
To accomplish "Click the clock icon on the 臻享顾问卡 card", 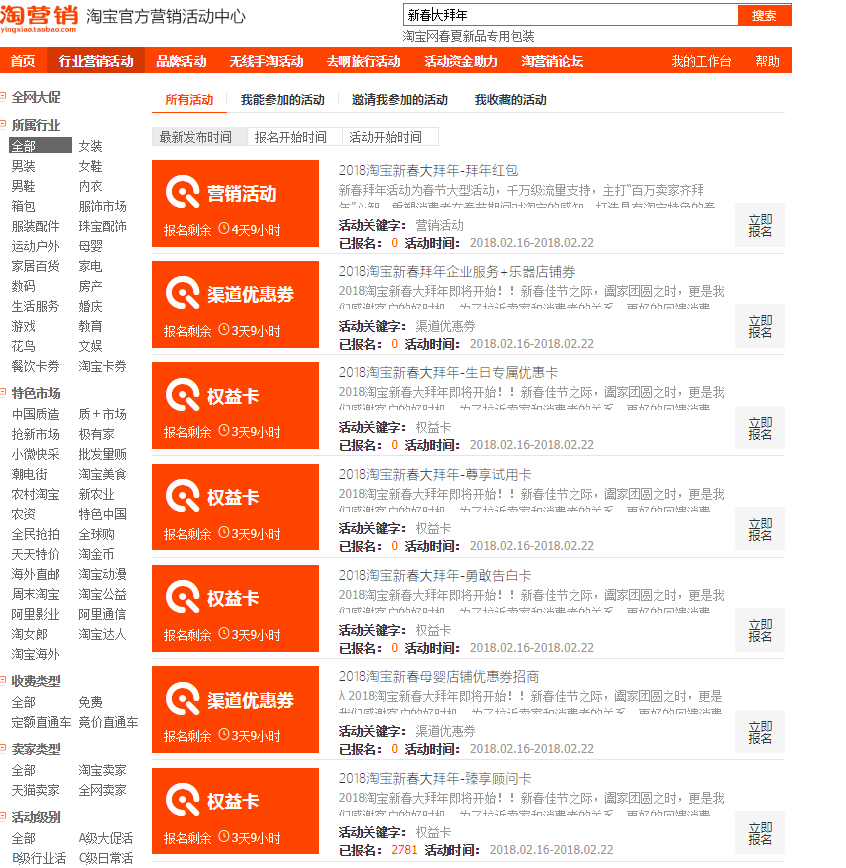I will point(224,836).
